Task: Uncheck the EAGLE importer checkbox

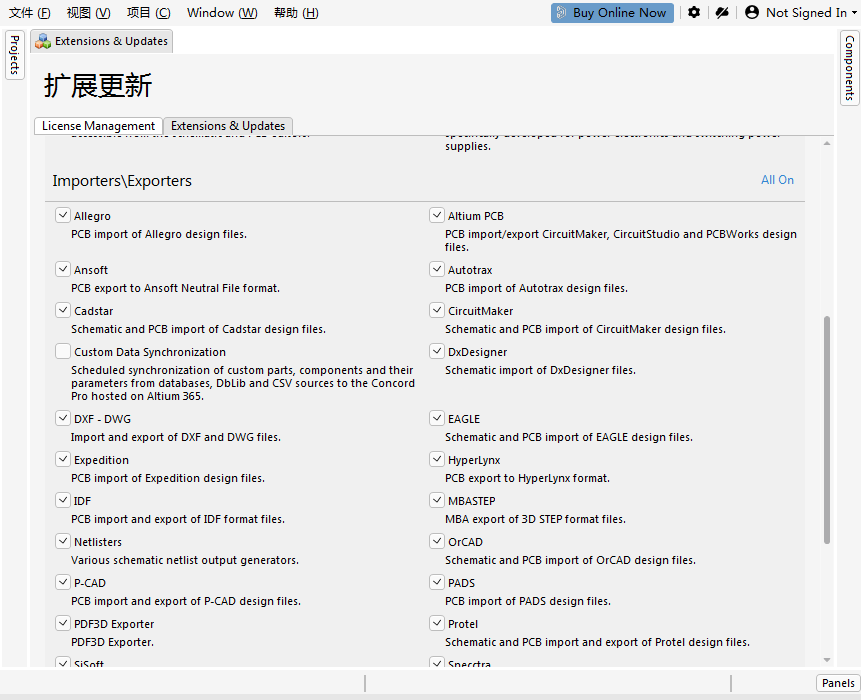Action: pyautogui.click(x=437, y=418)
